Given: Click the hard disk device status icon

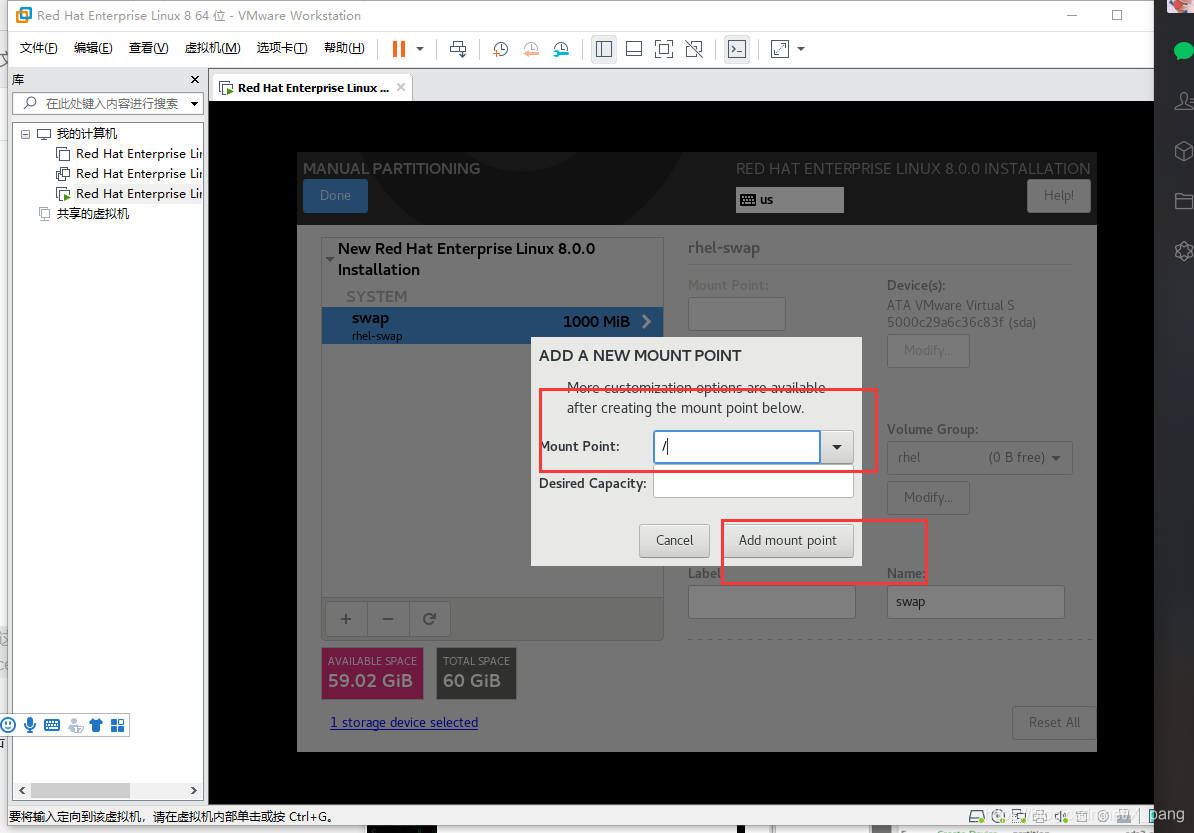Looking at the screenshot, I should point(976,816).
